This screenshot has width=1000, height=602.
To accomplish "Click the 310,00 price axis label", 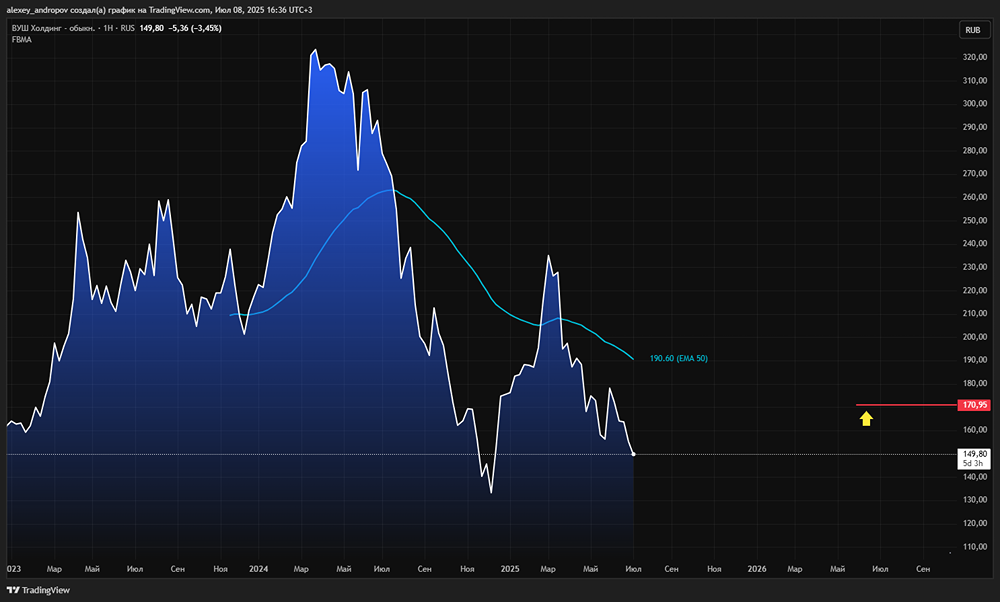I will (974, 80).
